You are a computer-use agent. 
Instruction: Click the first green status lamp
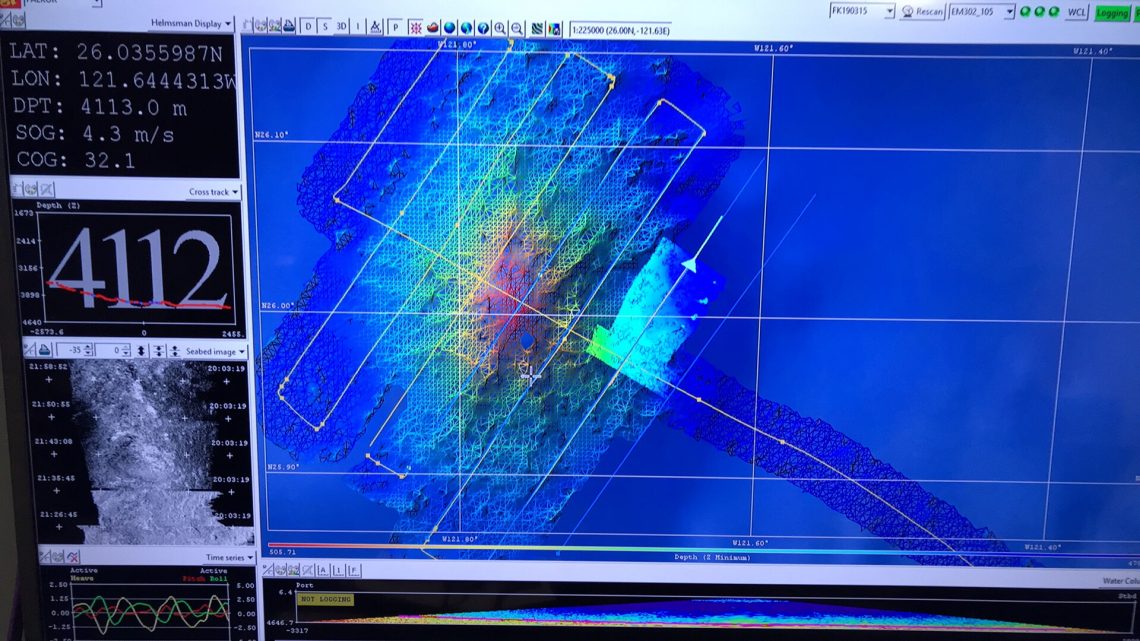pos(1025,12)
